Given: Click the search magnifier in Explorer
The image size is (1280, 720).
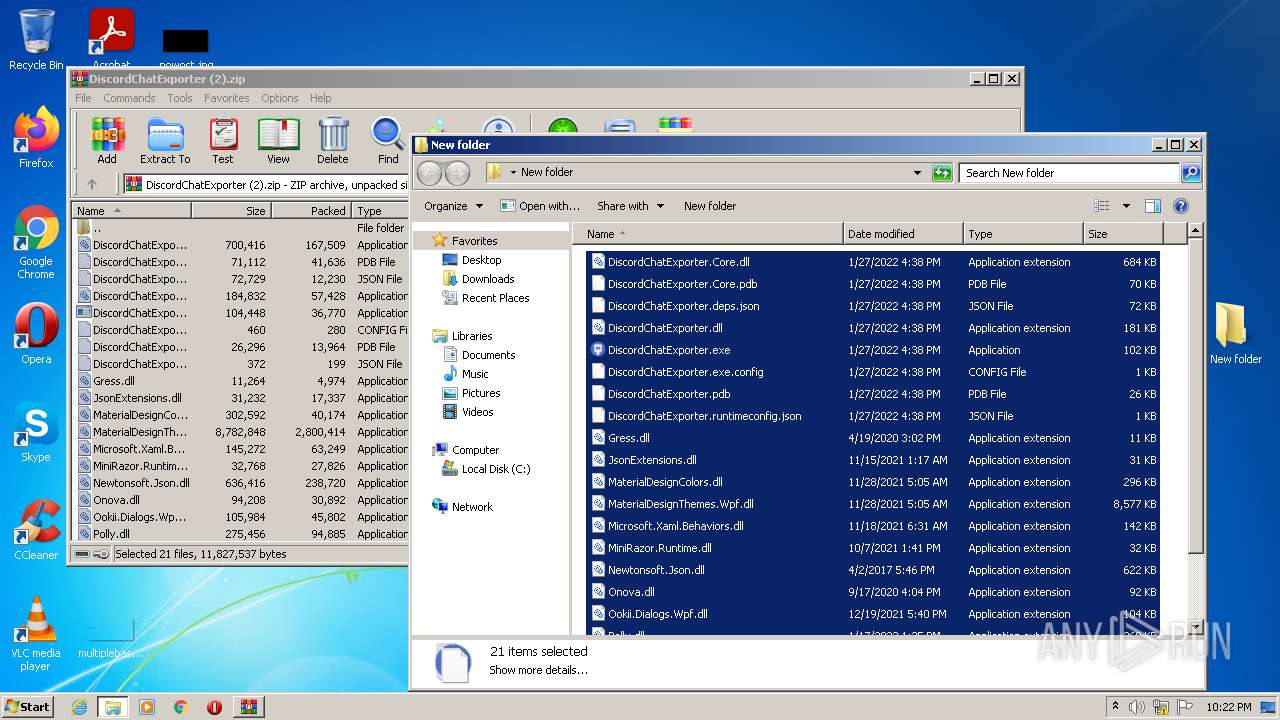Looking at the screenshot, I should pyautogui.click(x=1190, y=173).
